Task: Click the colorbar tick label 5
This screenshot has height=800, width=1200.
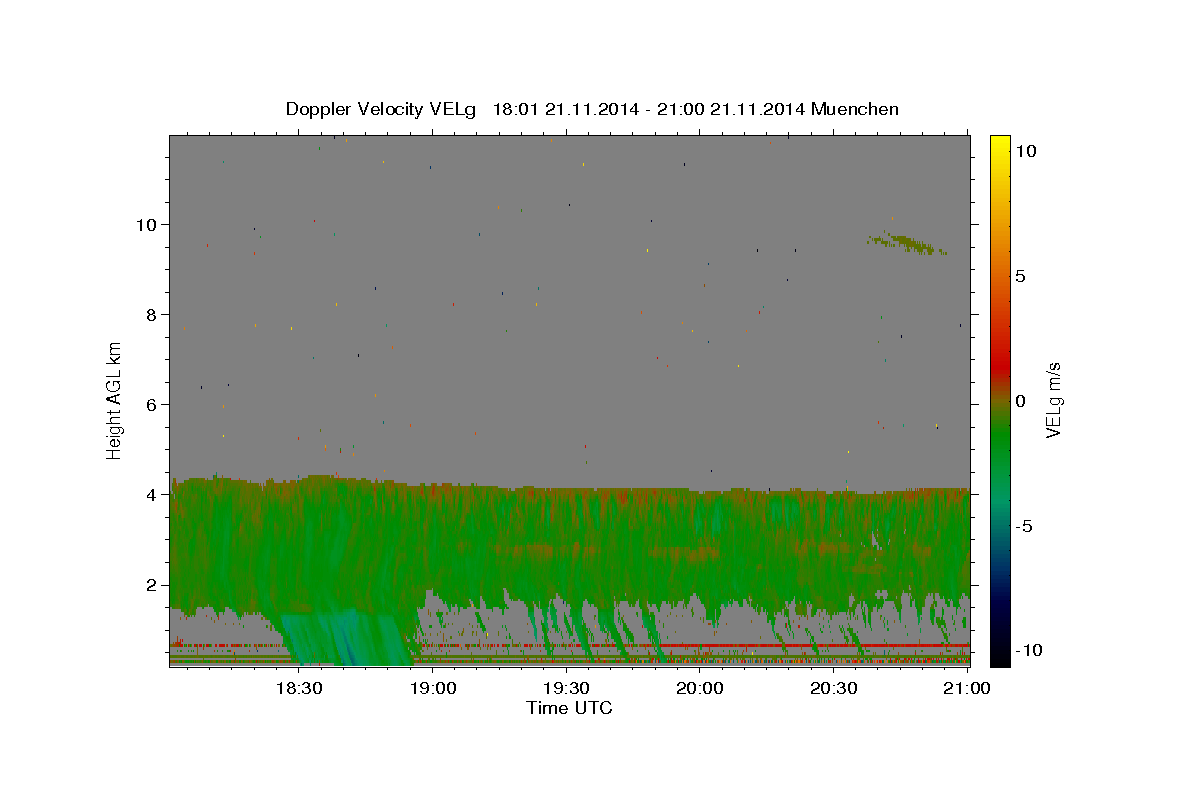Action: coord(1020,276)
